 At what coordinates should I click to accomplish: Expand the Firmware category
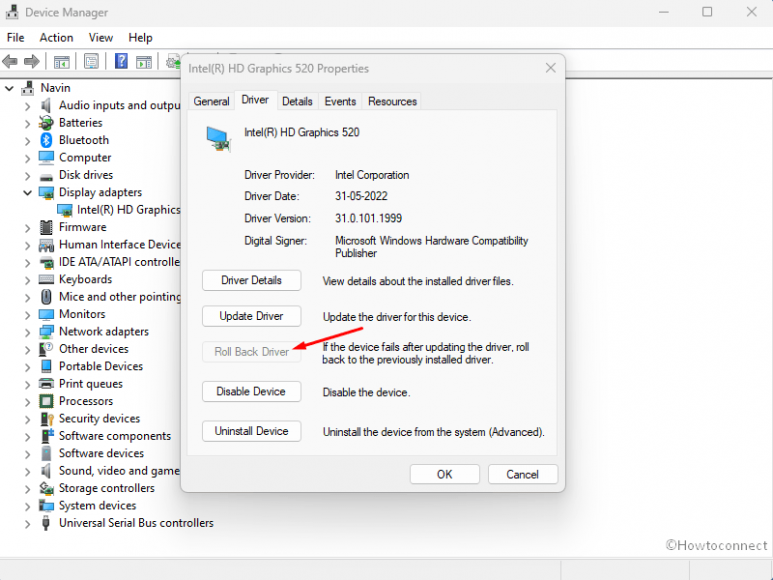pos(28,228)
